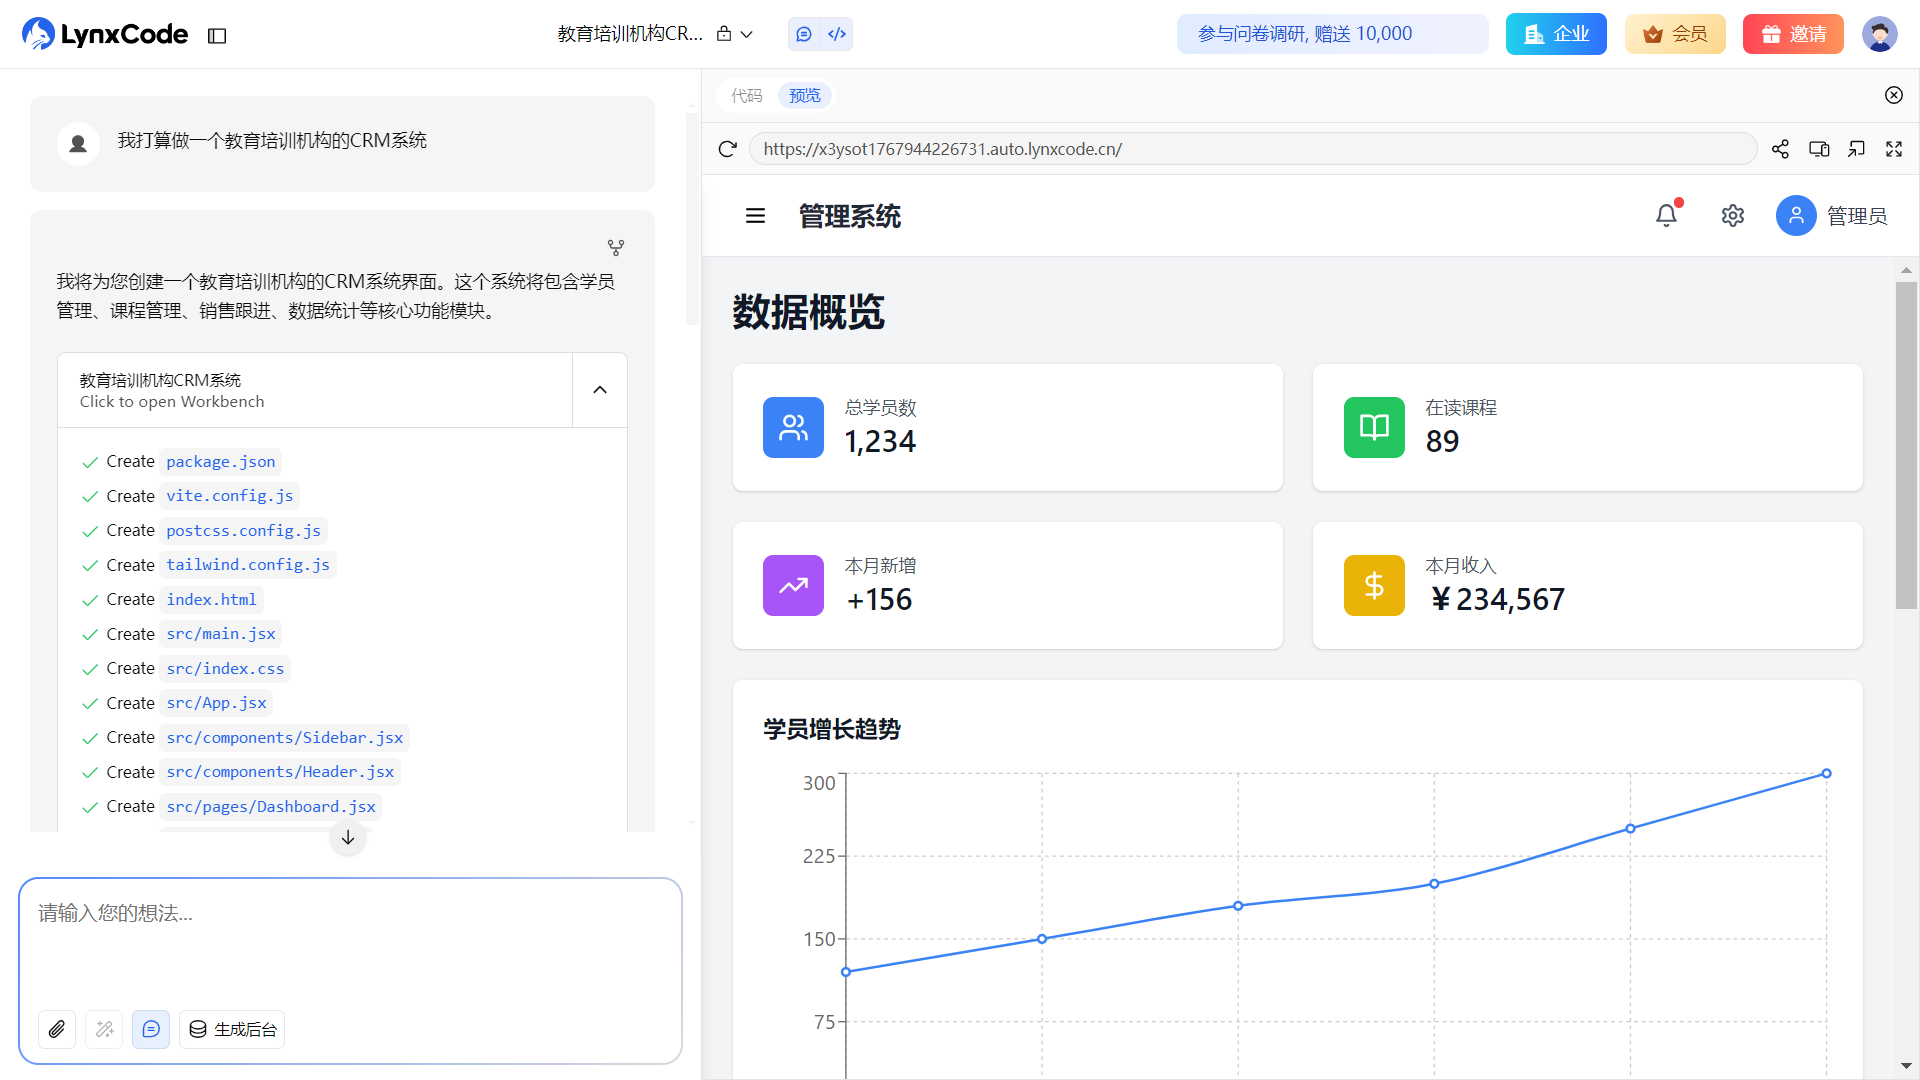Viewport: 1920px width, 1080px height.
Task: Open the notification bell in 管理系统
Action: coord(1666,215)
